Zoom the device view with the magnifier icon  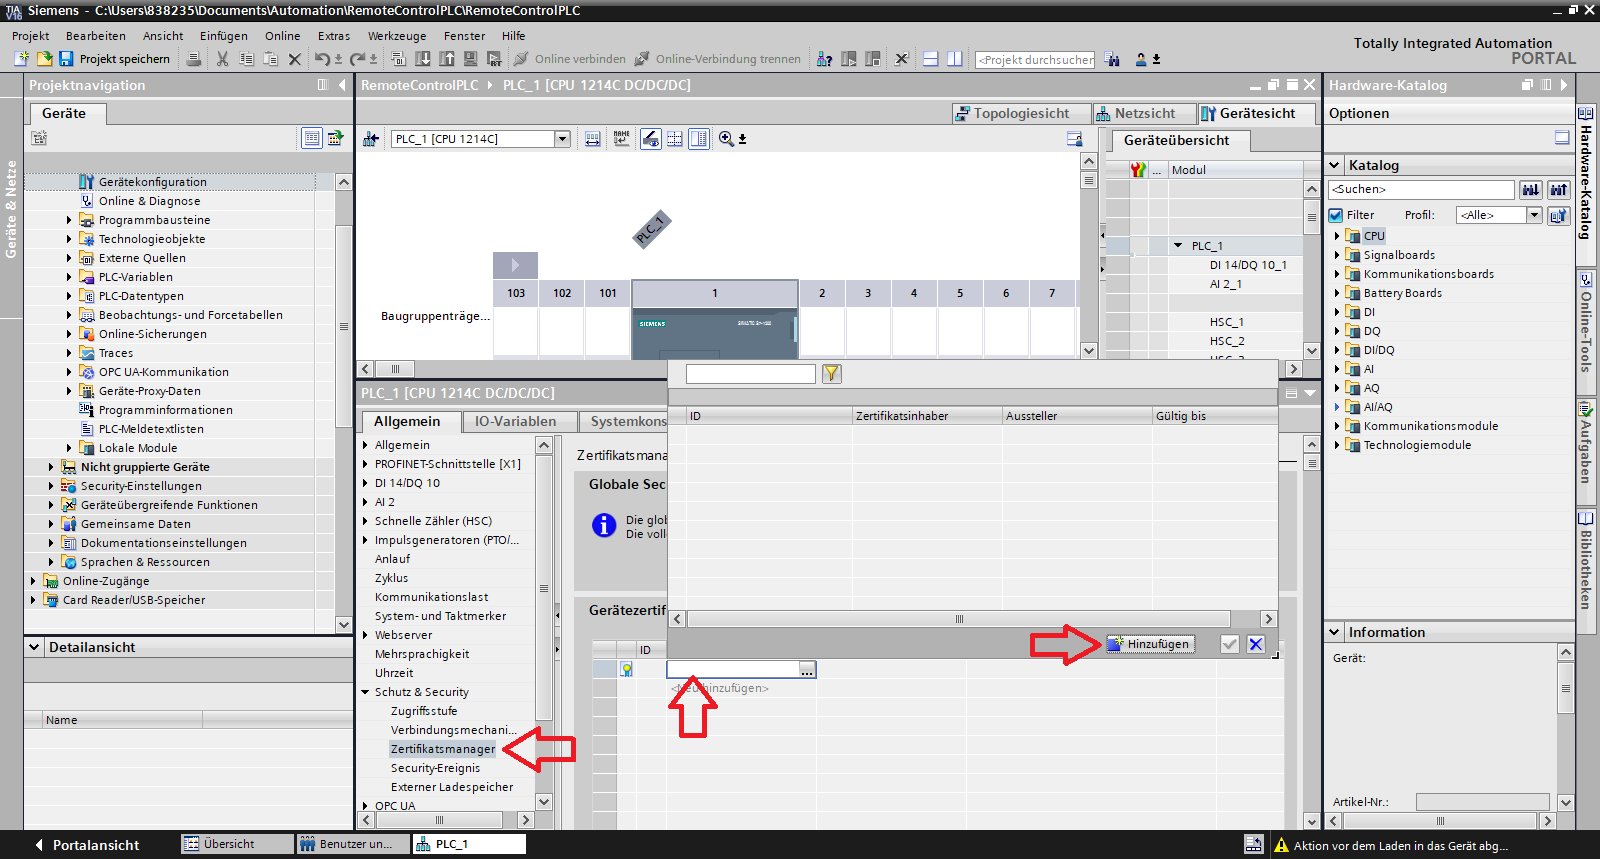tap(726, 139)
